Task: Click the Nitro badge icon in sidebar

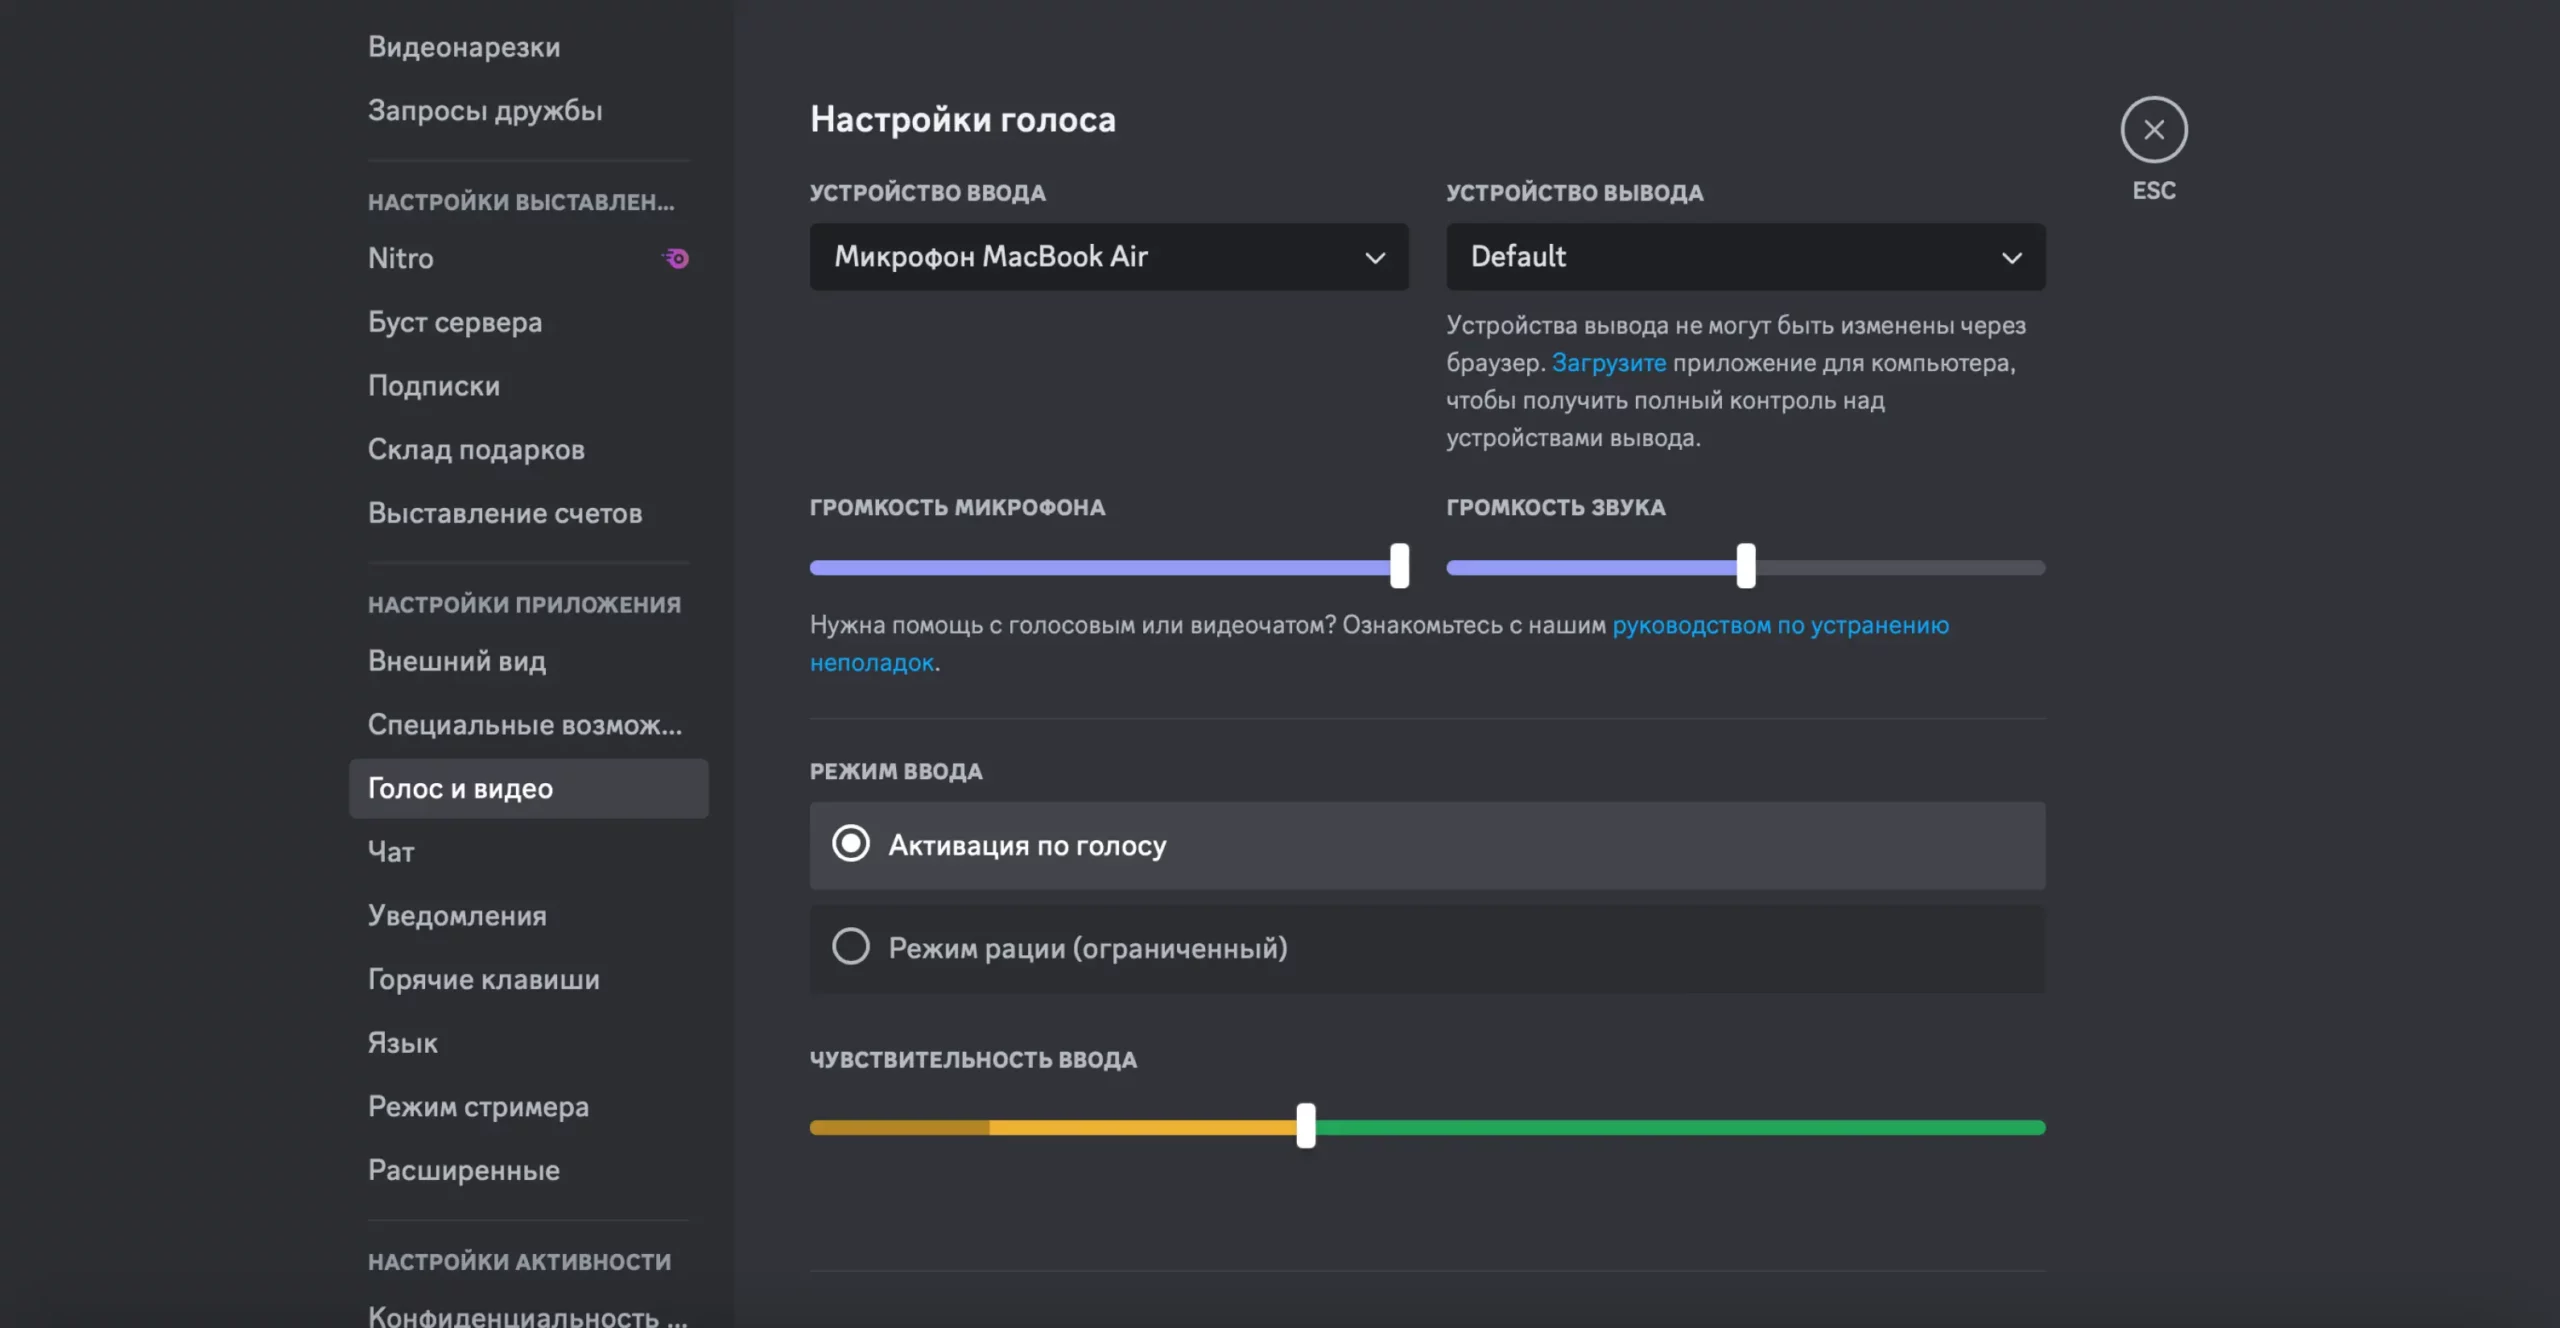Action: tap(676, 259)
